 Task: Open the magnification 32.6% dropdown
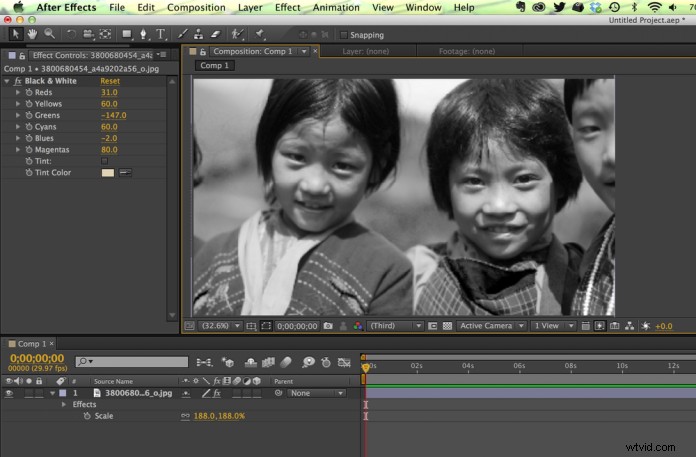tap(220, 326)
